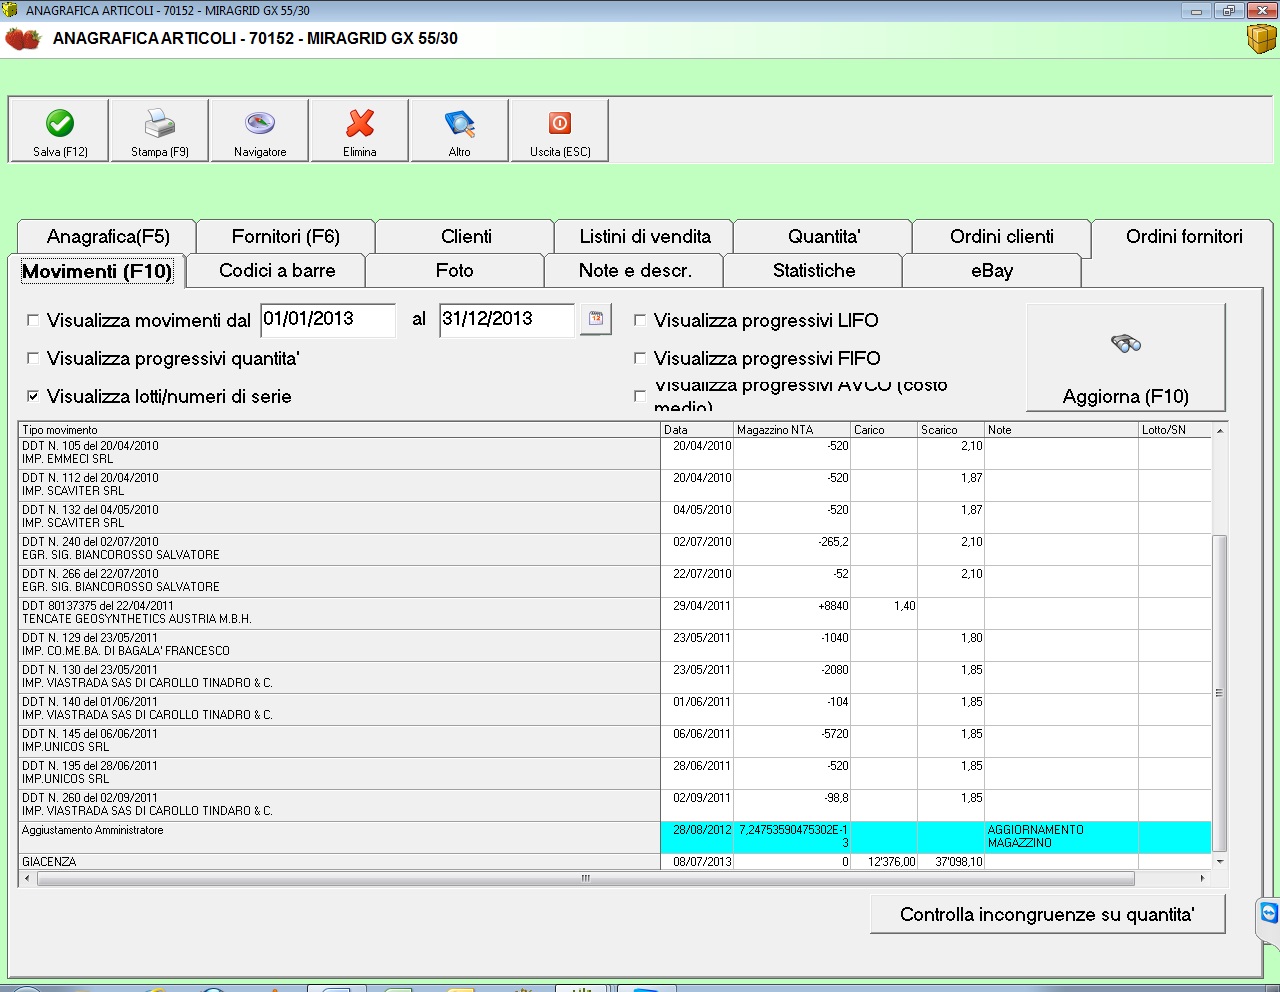Open the Listini di vendita tab
This screenshot has width=1280, height=992.
(645, 237)
